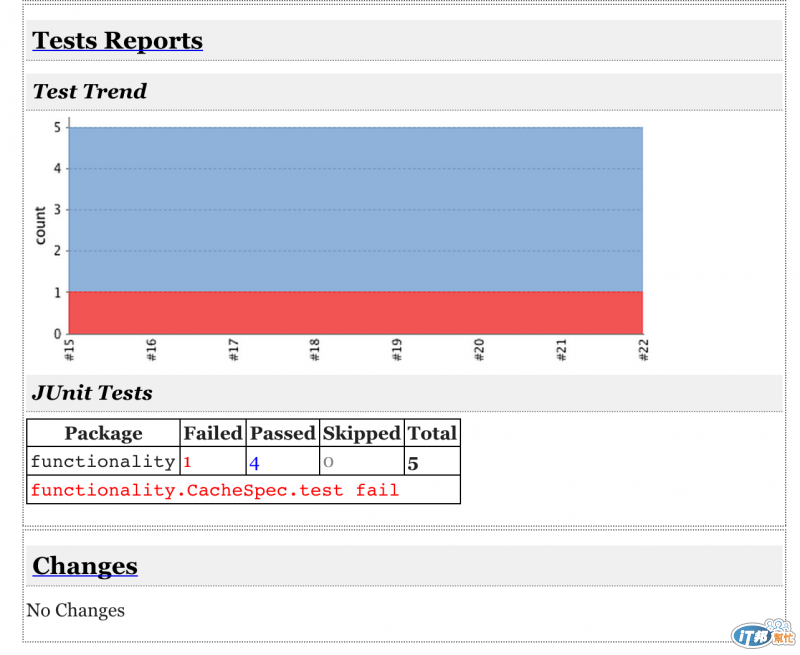The height and width of the screenshot is (655, 800).
Task: Click the Package column header
Action: pos(104,433)
